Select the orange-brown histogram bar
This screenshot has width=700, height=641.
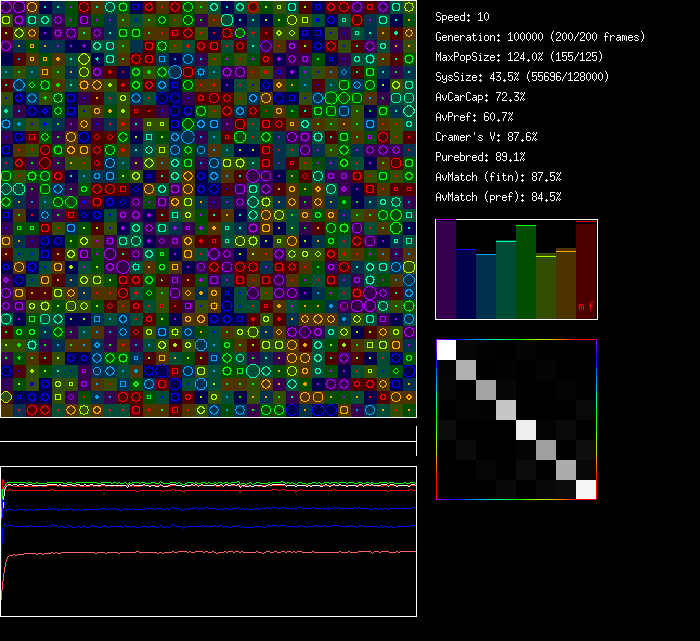point(566,284)
